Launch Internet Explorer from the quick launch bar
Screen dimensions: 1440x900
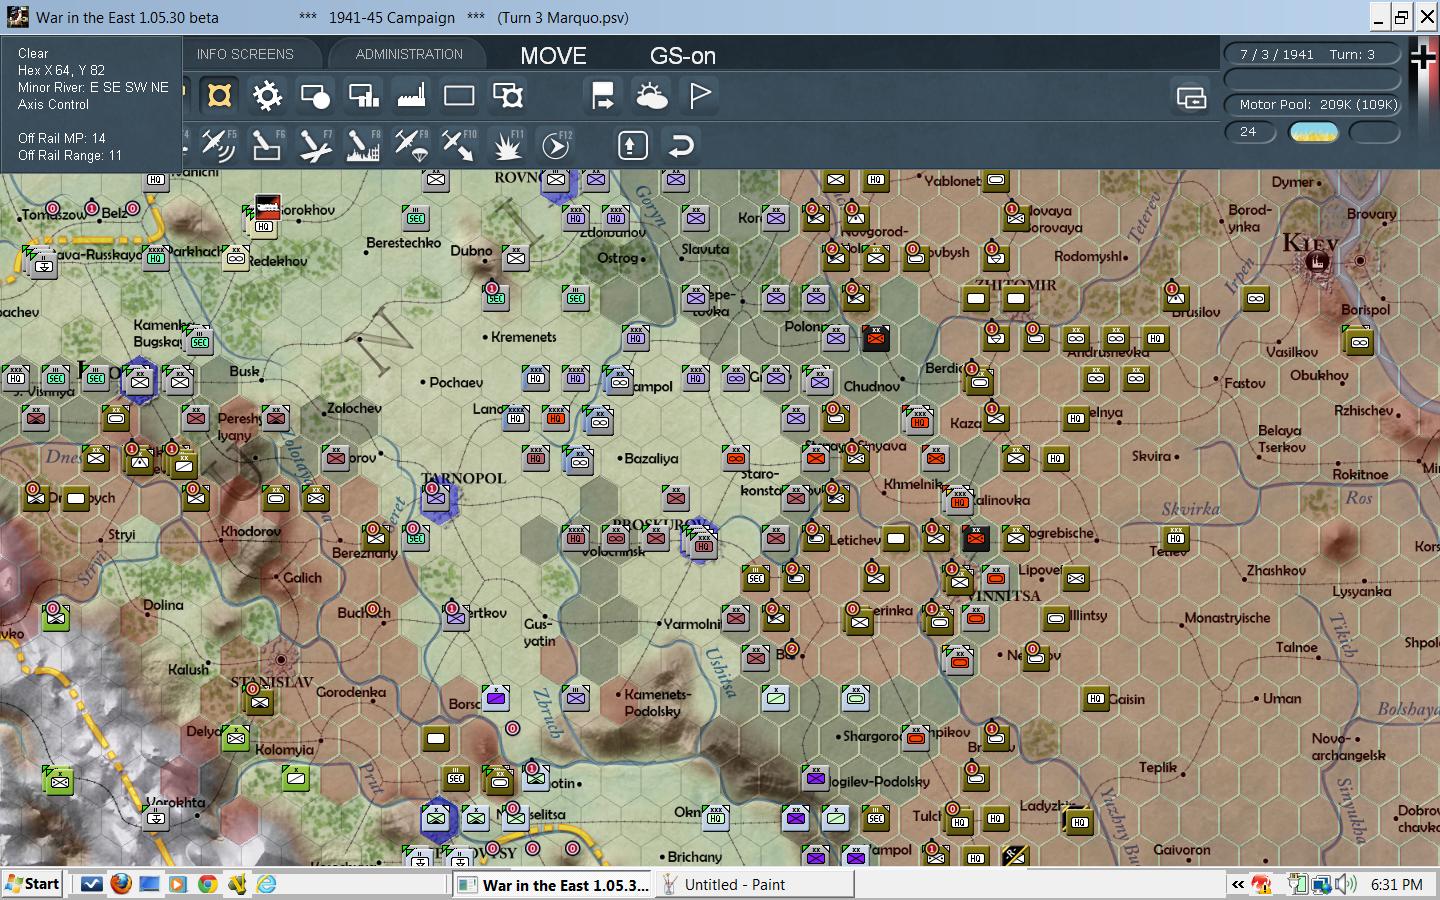[266, 884]
